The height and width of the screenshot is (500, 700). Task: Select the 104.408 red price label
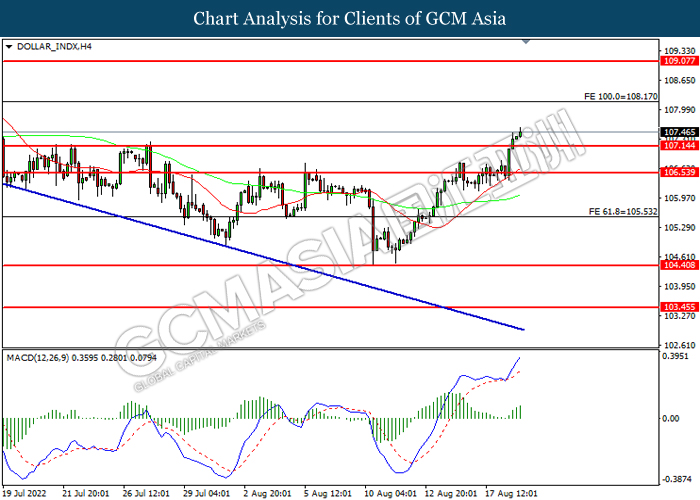[679, 265]
